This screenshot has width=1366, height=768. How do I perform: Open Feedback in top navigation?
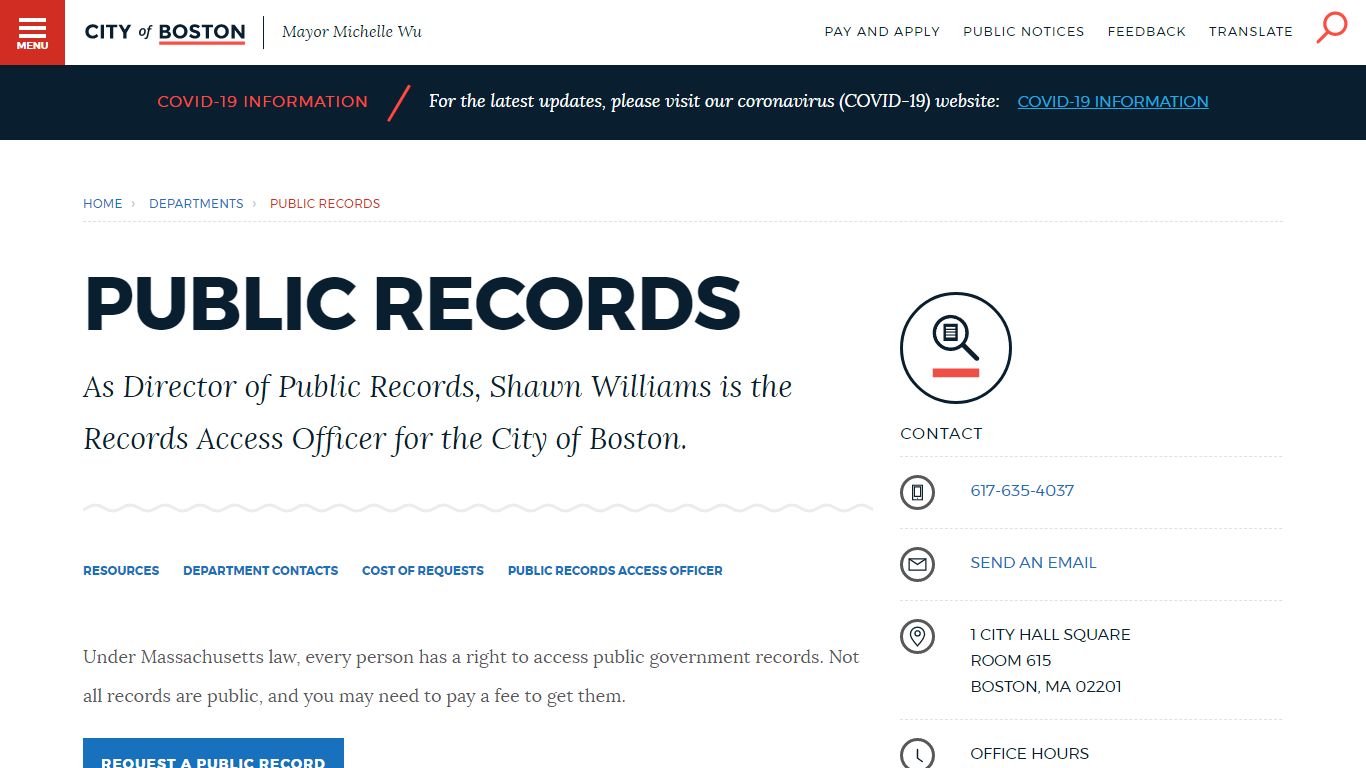(1146, 32)
